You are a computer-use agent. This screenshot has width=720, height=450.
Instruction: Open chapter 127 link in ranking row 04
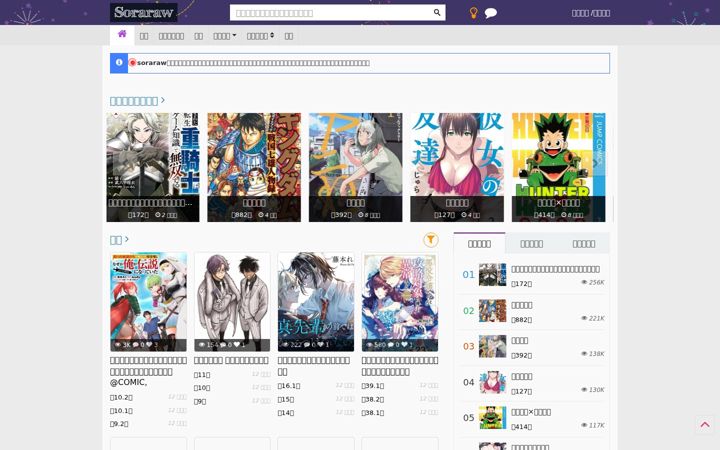(x=522, y=391)
